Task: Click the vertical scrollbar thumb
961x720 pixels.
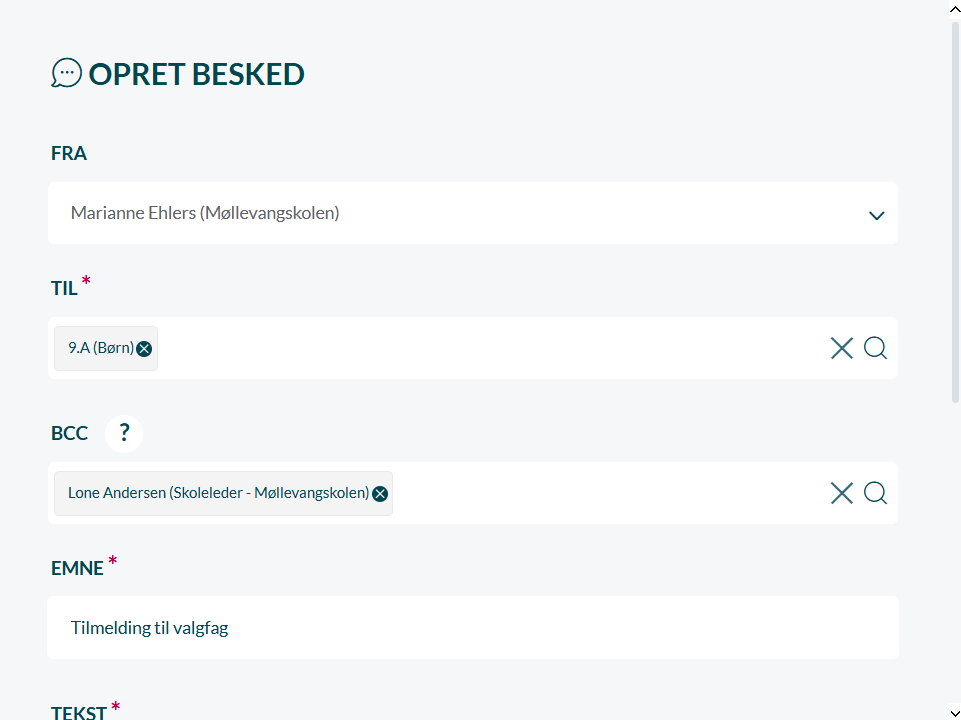Action: 954,210
